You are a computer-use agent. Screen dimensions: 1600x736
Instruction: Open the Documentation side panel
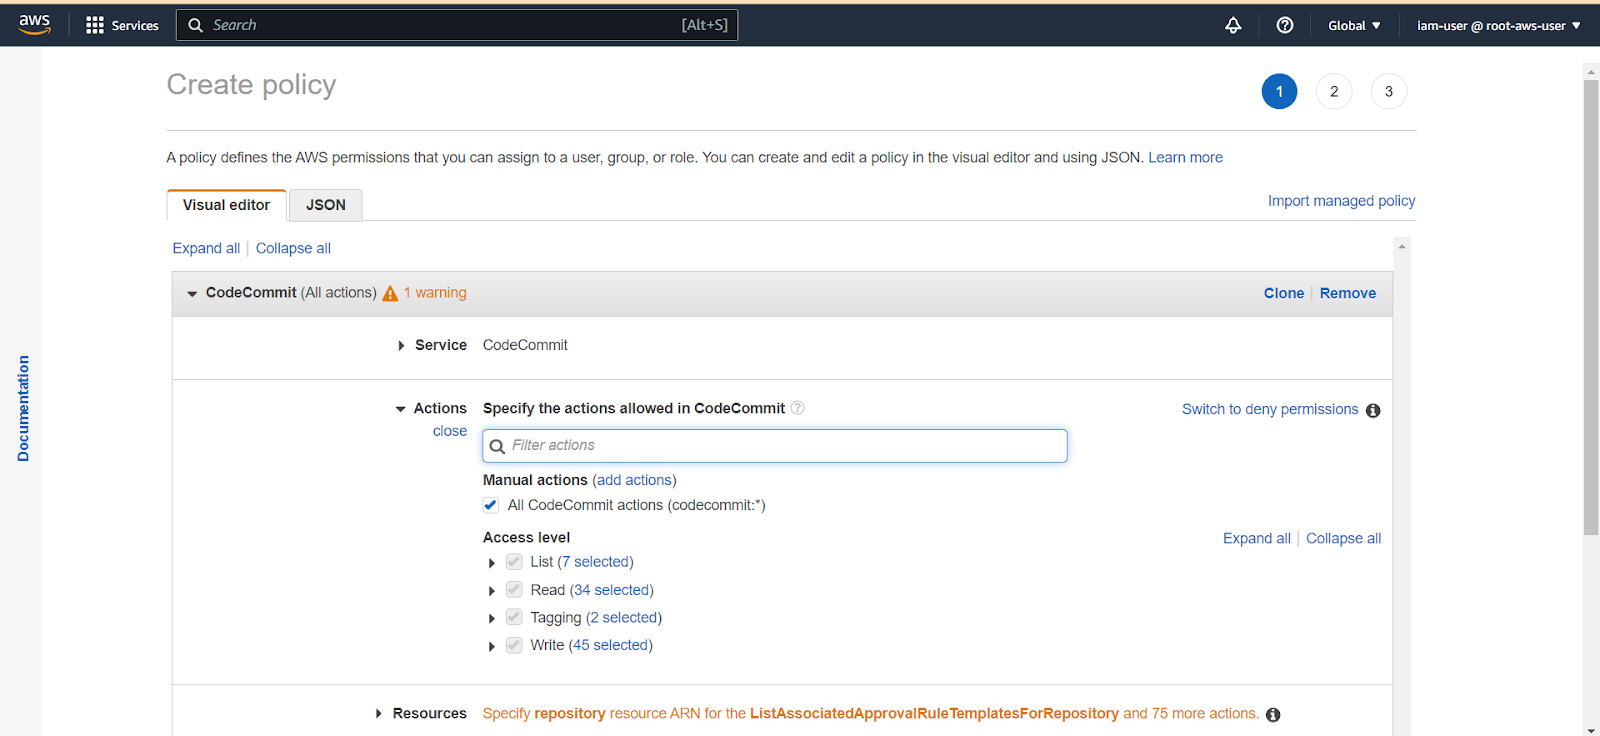tap(23, 408)
